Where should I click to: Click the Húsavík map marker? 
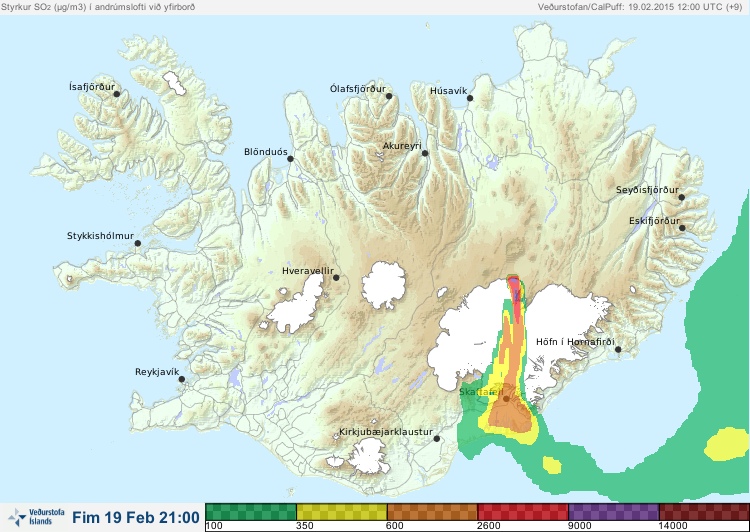pyautogui.click(x=470, y=98)
